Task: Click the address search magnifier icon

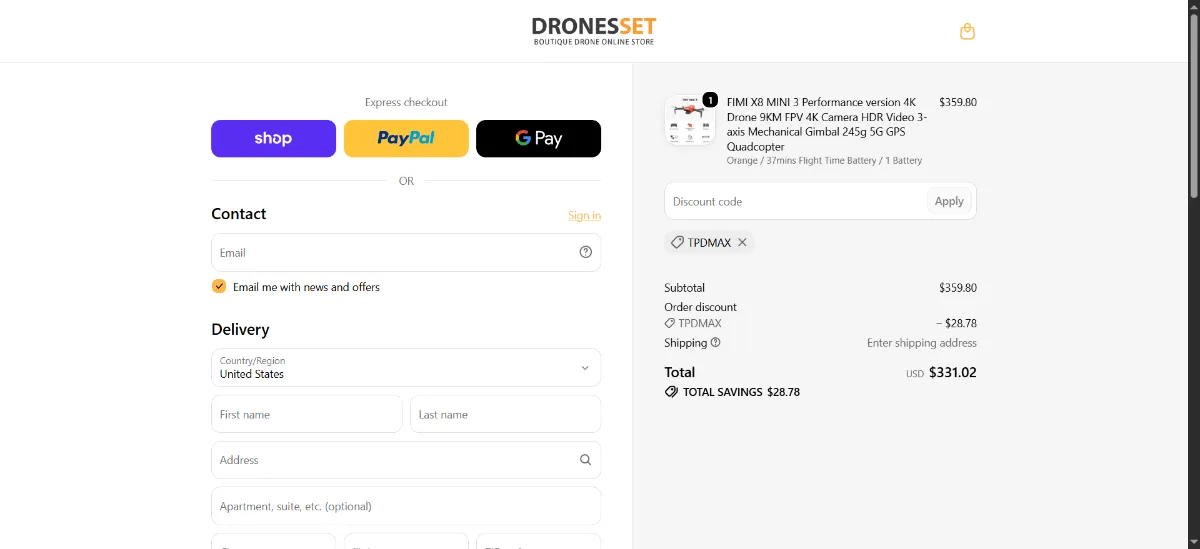Action: coord(586,460)
